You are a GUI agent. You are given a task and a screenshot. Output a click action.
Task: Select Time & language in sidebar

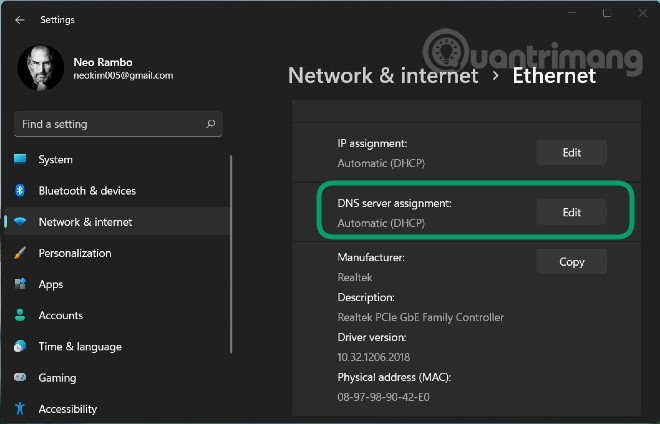click(x=80, y=347)
